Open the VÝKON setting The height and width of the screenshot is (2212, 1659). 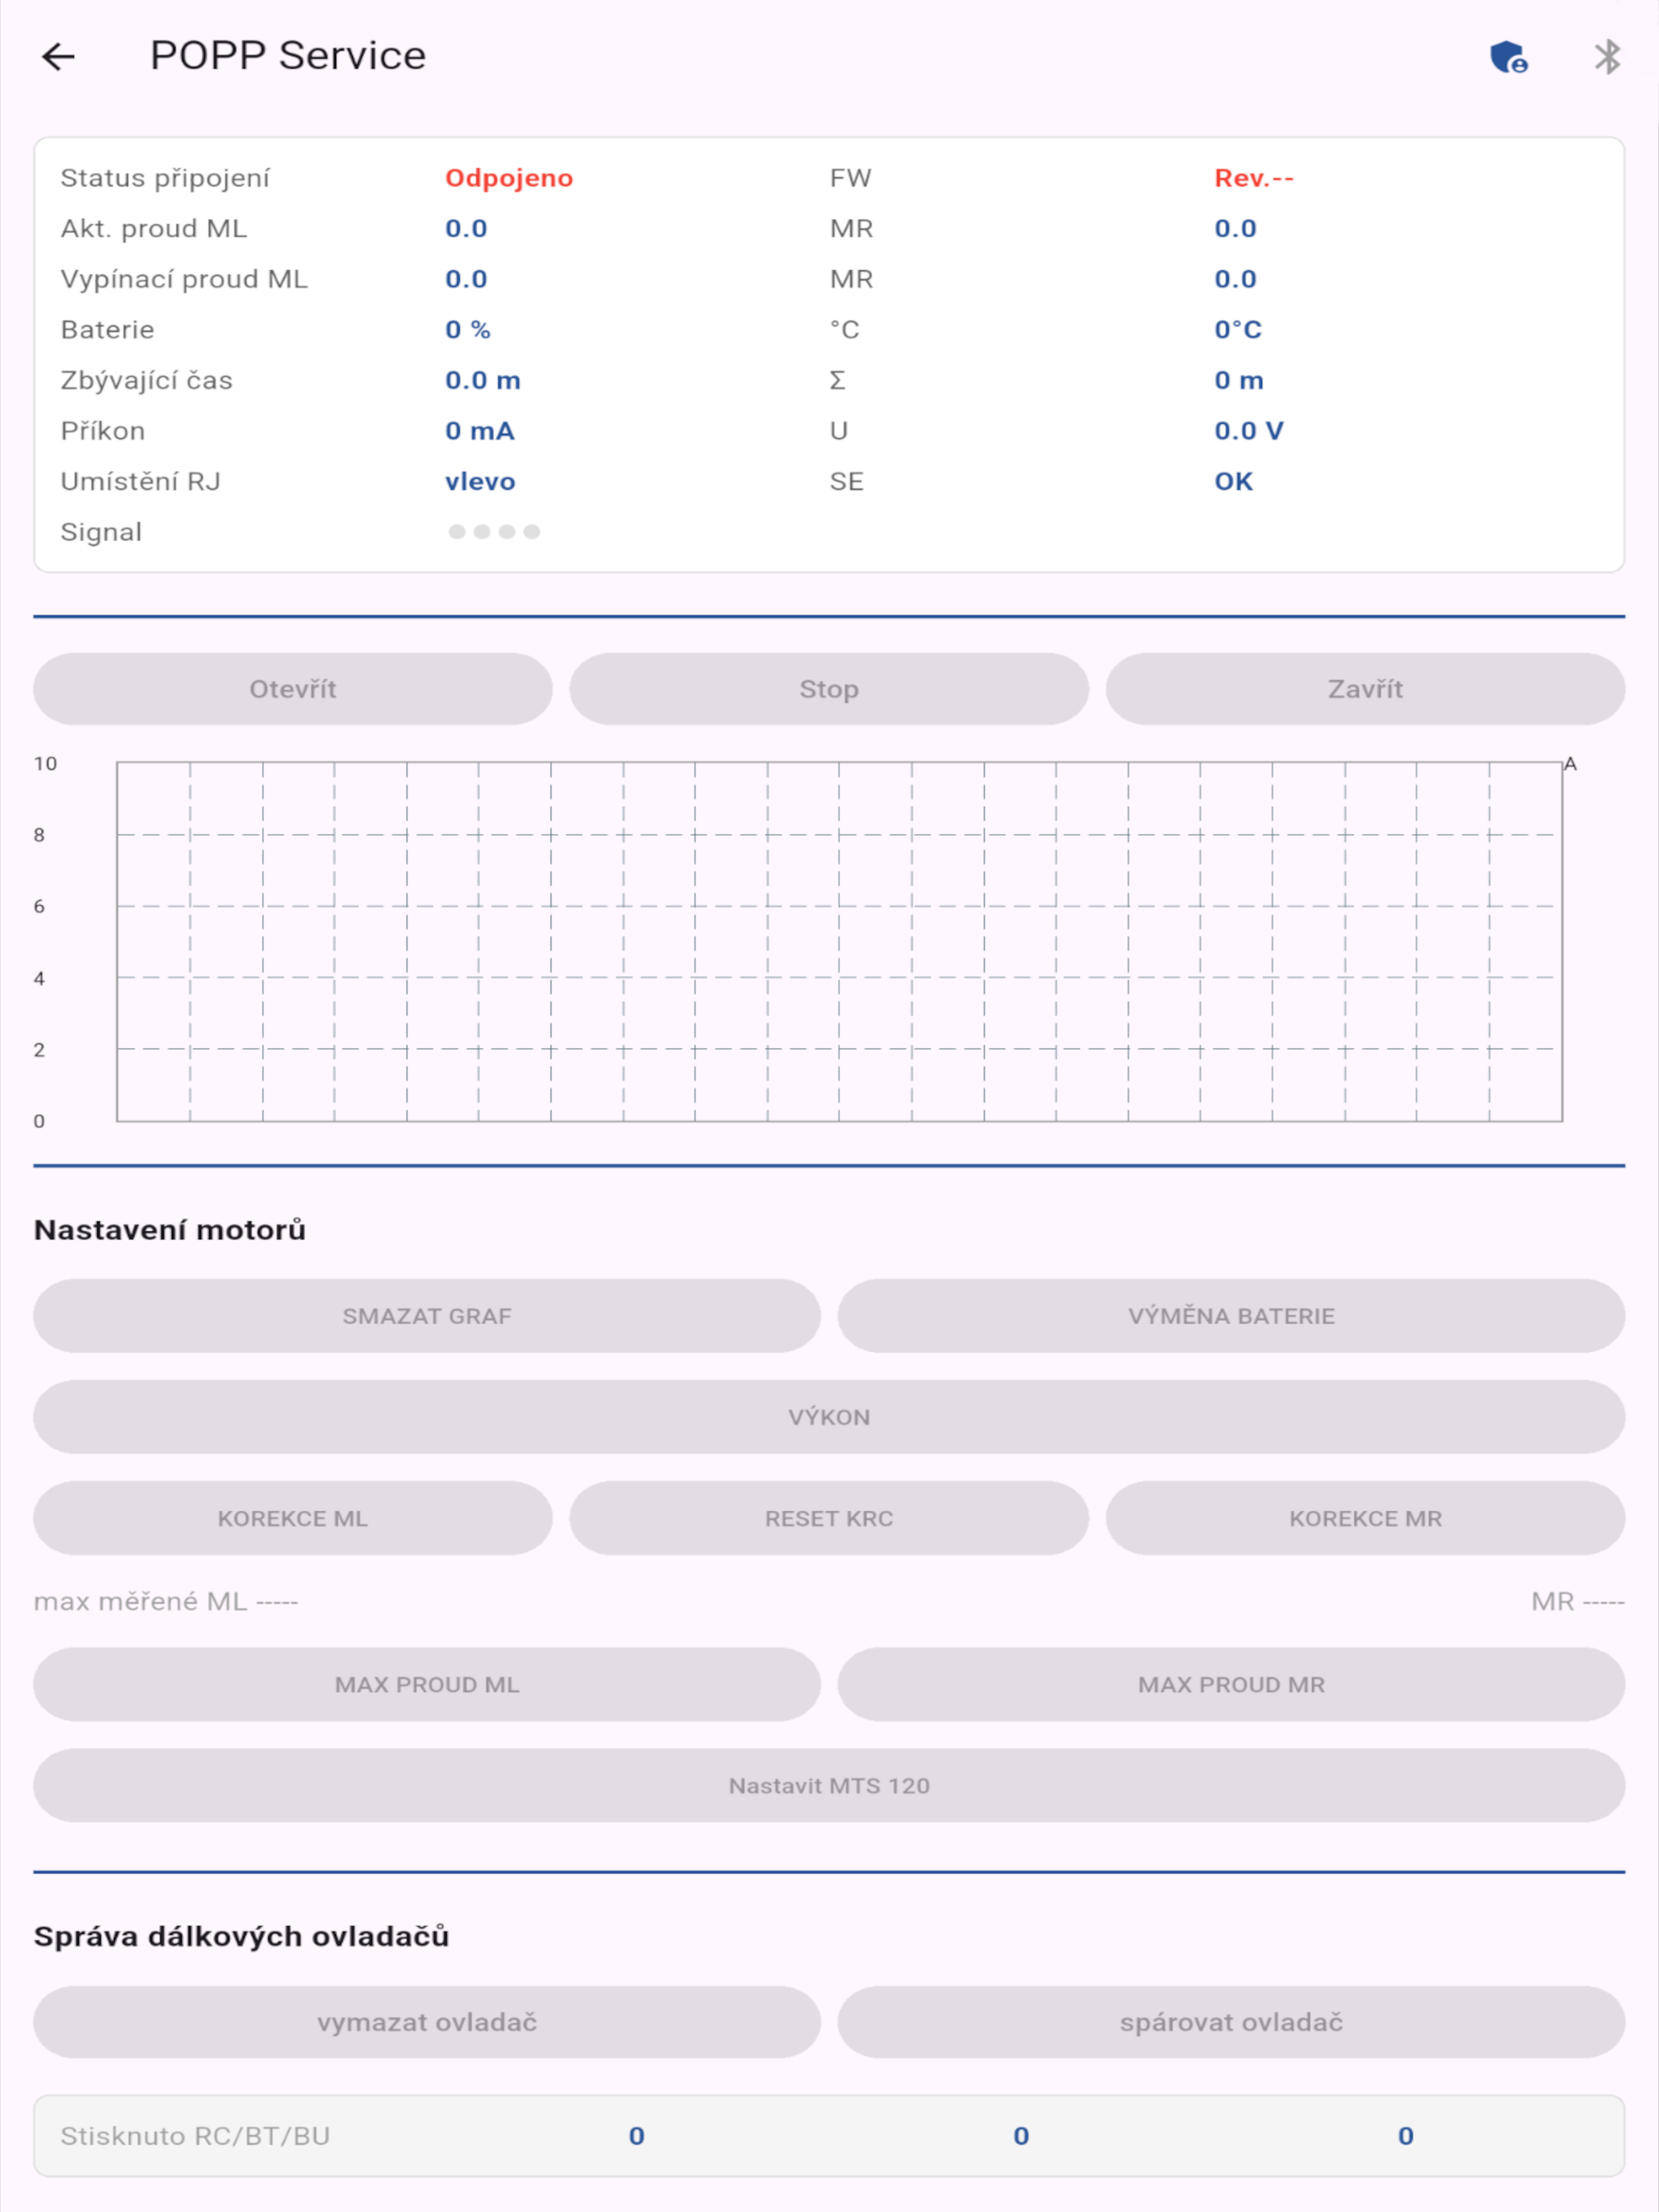(x=829, y=1417)
